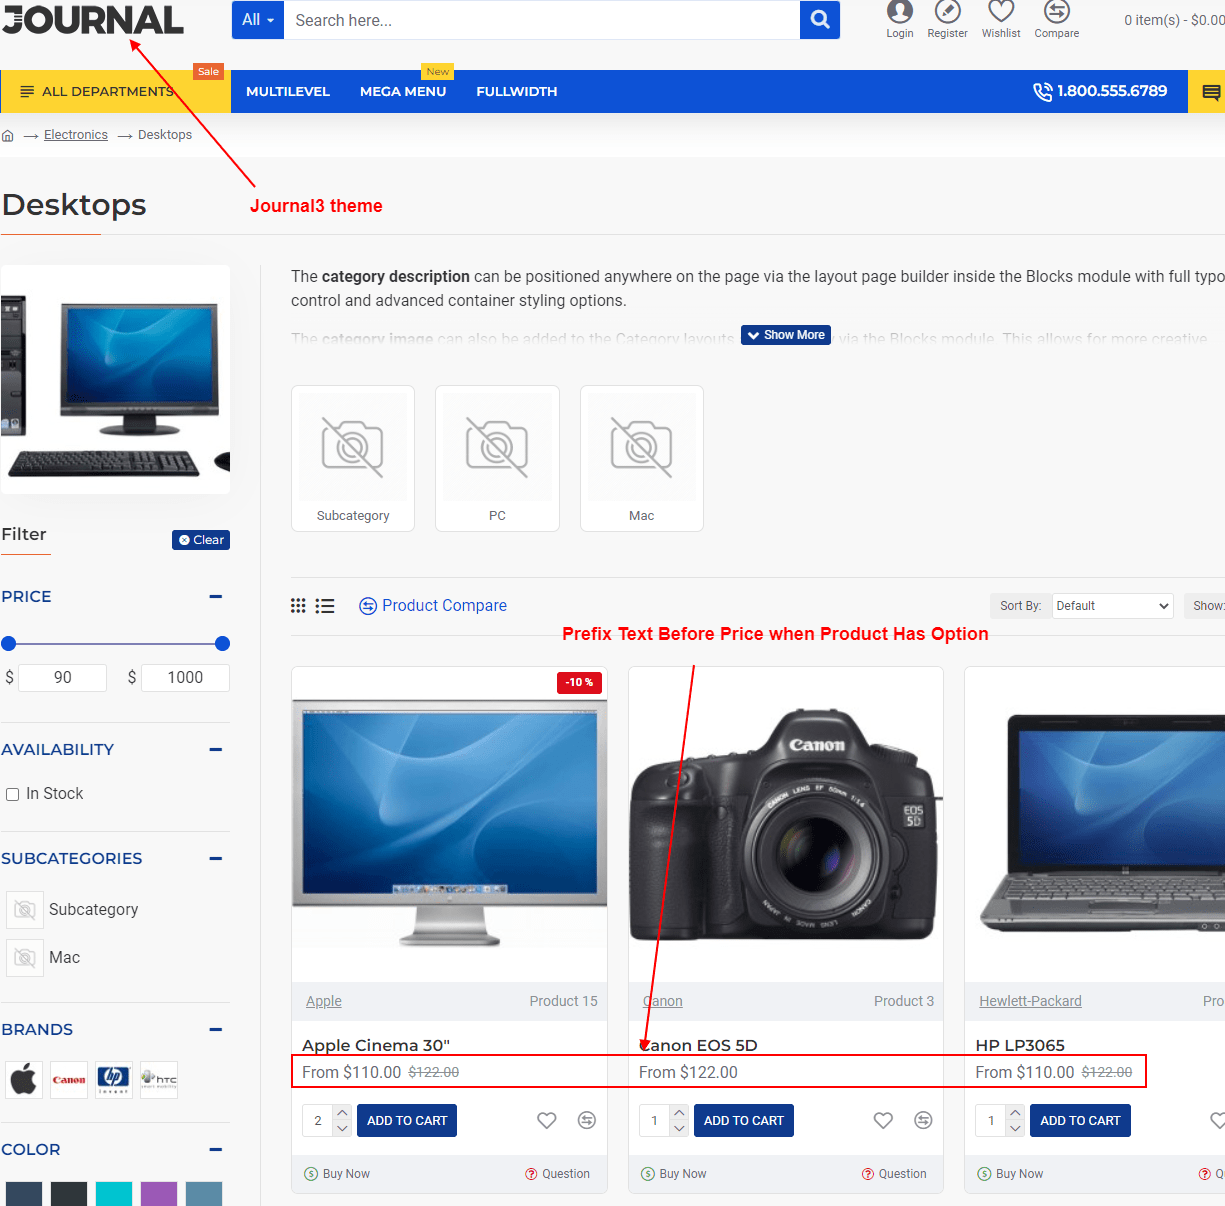Open the All categories search dropdown
This screenshot has width=1225, height=1206.
click(258, 20)
